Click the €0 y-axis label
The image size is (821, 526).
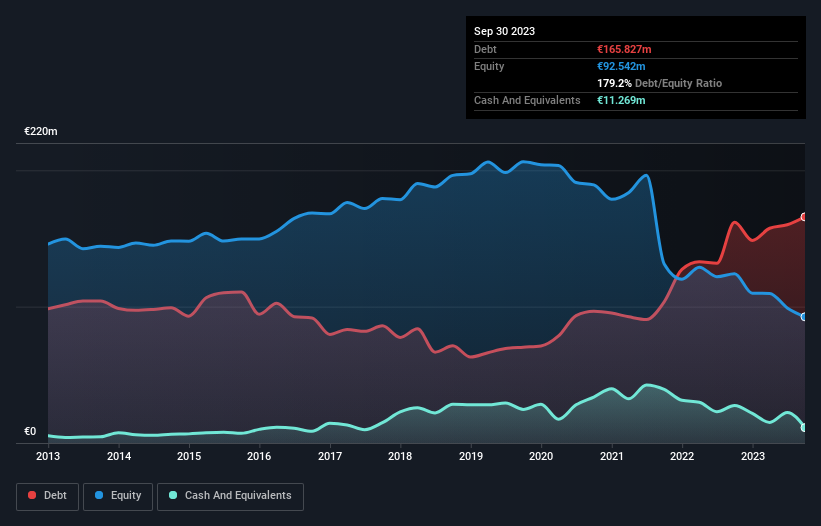pyautogui.click(x=30, y=431)
